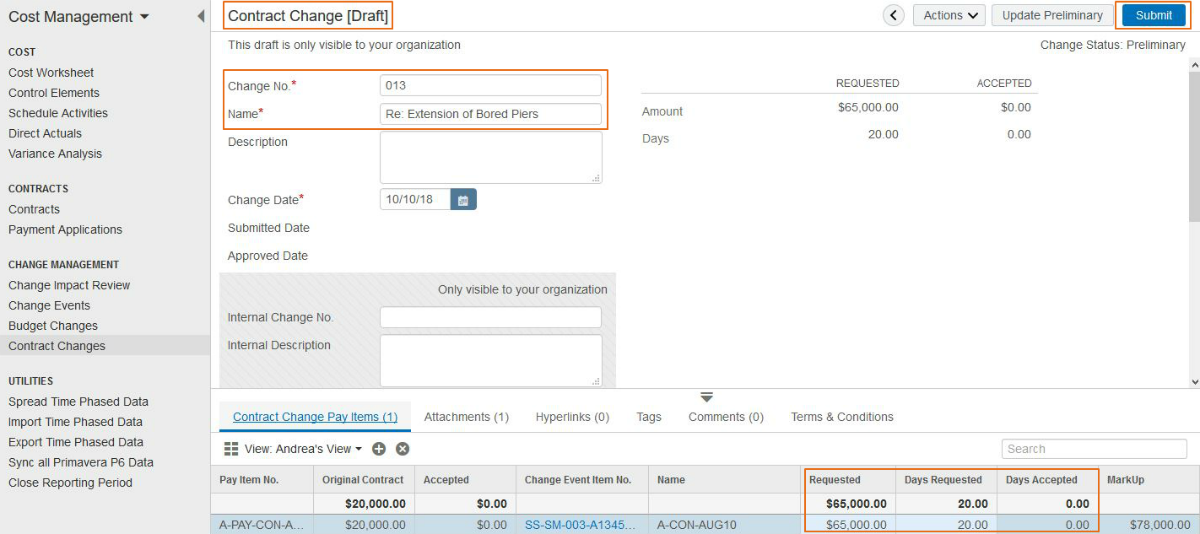Open Schedule Activities
This screenshot has height=534, width=1200.
[58, 113]
